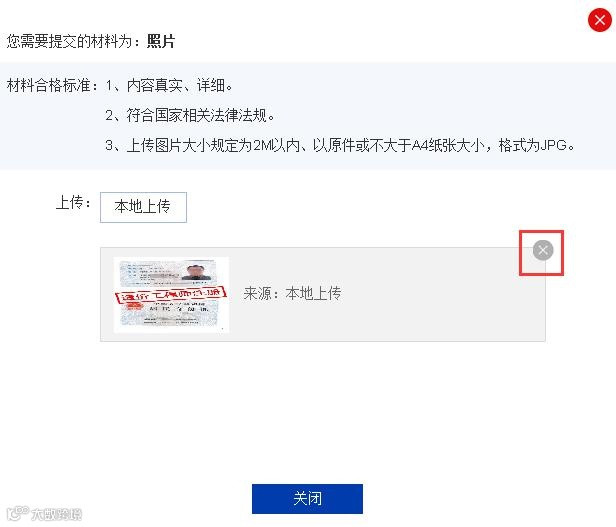
Task: Click the 本地上传 upload button
Action: pyautogui.click(x=143, y=207)
